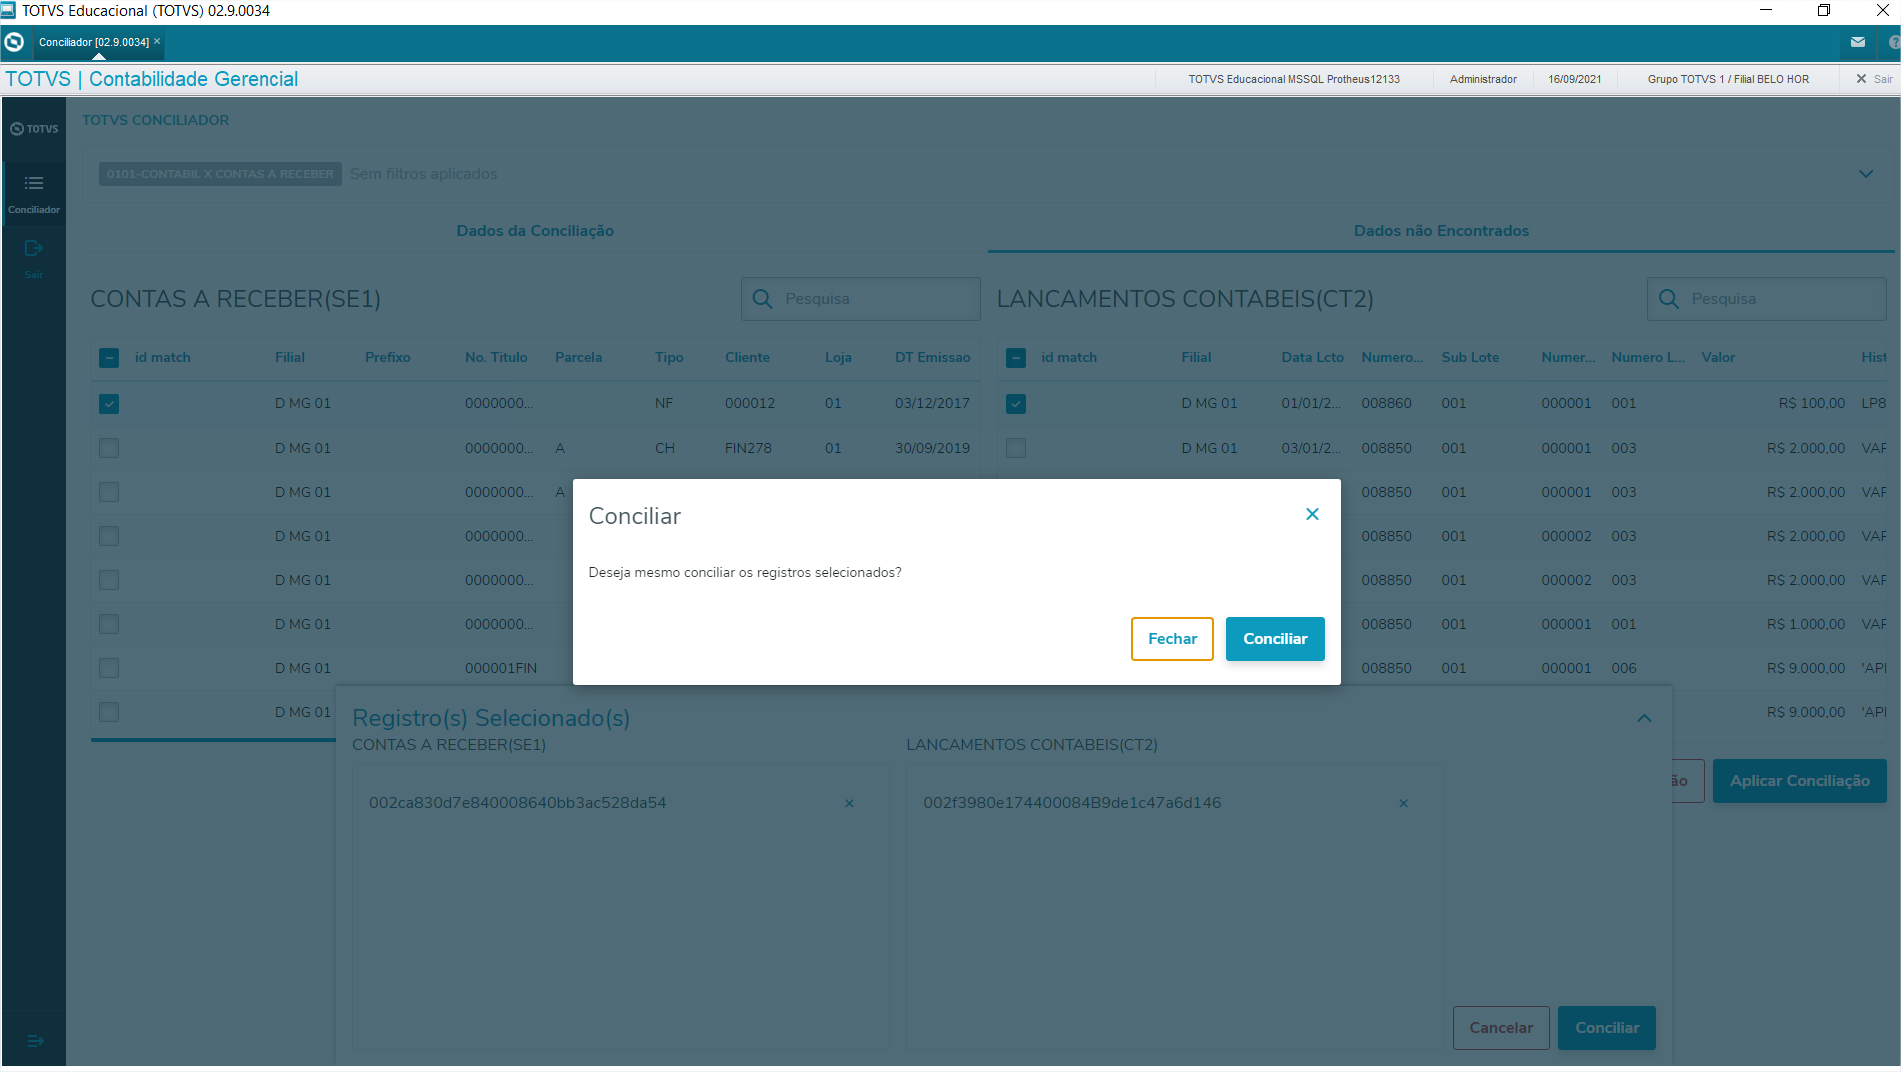Click Conciliar in the selected records panel
Viewport: 1901px width, 1072px height.
(1606, 1028)
